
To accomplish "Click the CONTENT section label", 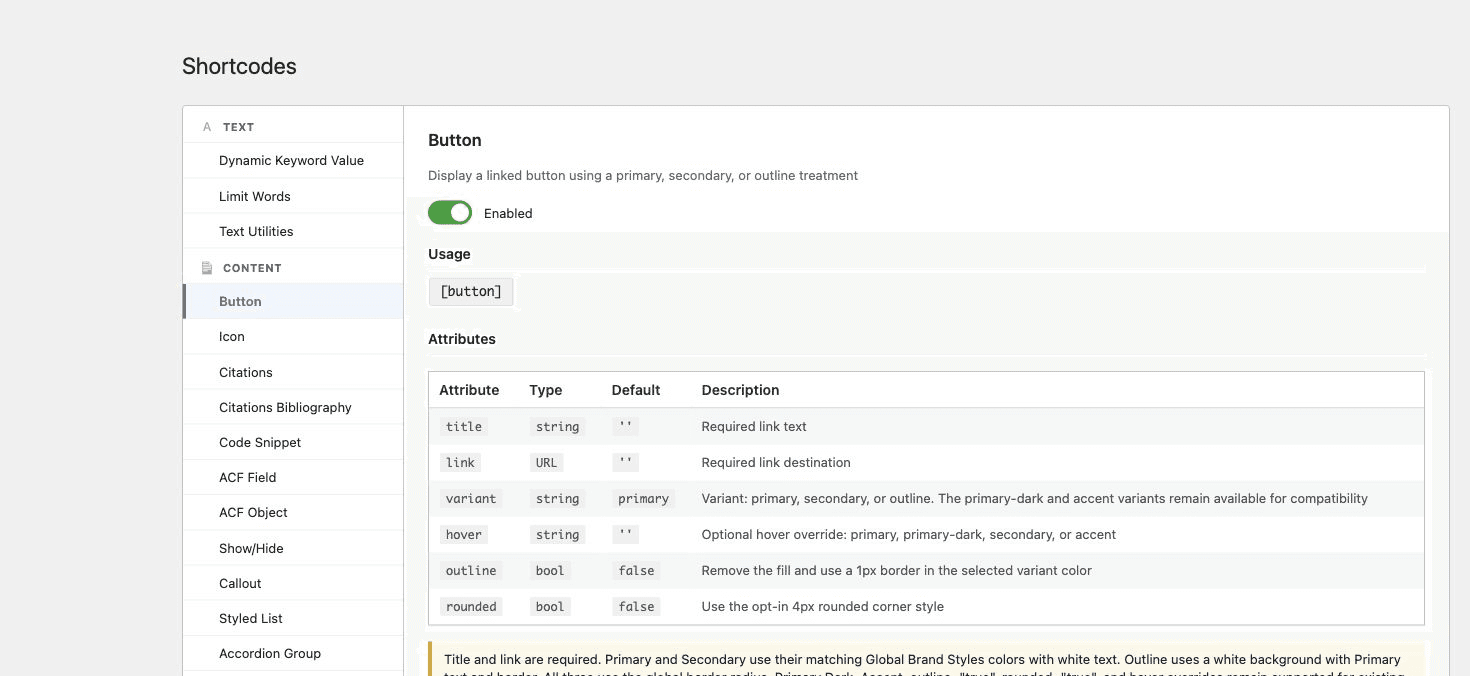I will [252, 268].
